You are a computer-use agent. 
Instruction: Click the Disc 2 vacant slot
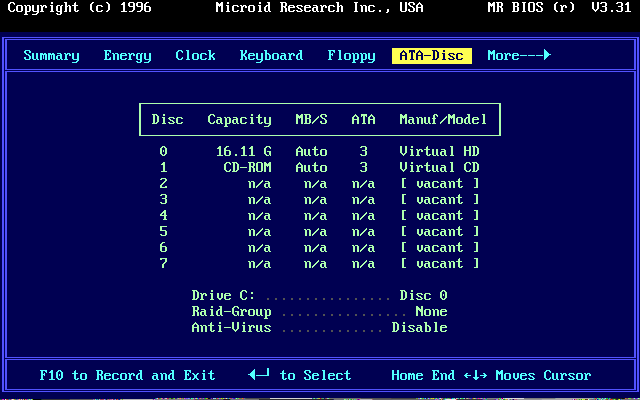439,184
